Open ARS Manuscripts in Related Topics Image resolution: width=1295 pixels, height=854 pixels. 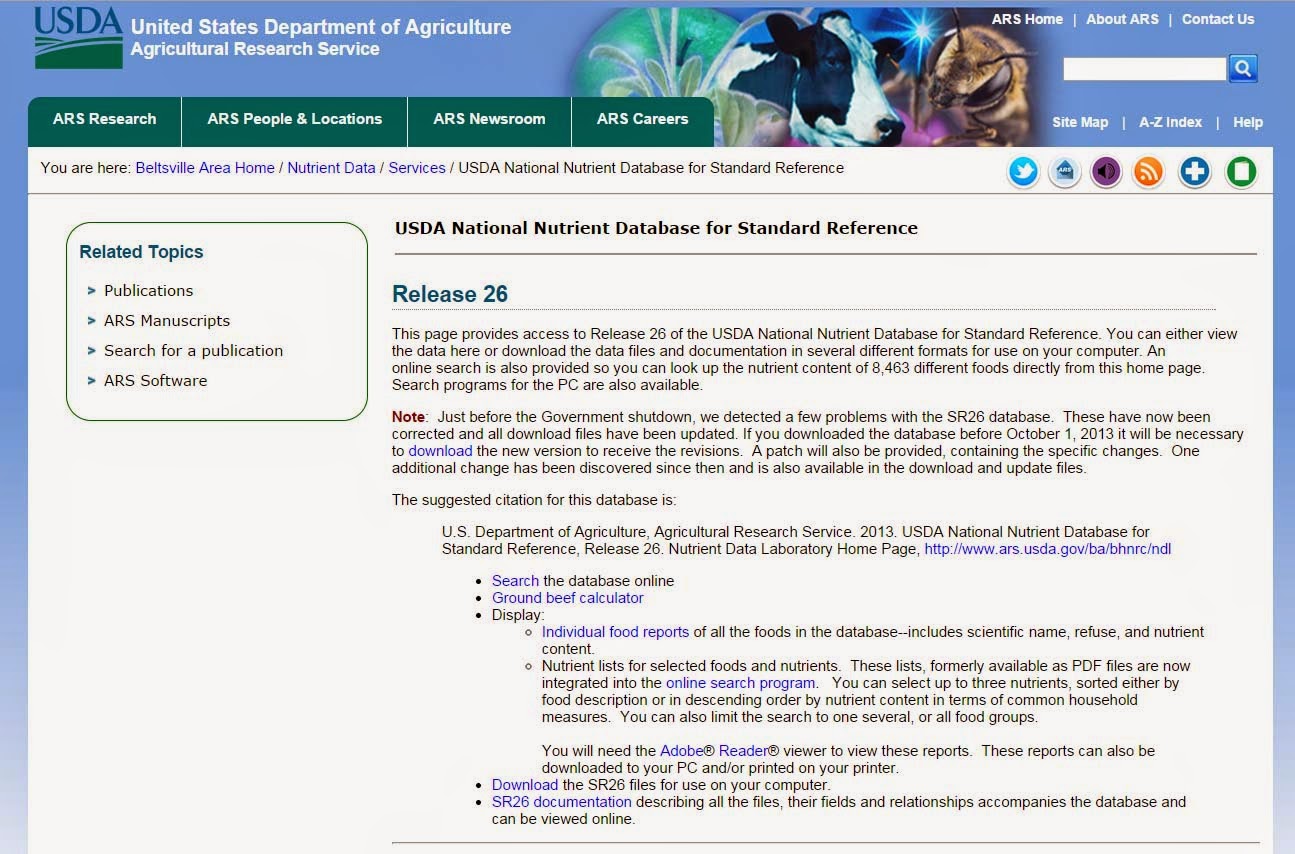[x=167, y=320]
